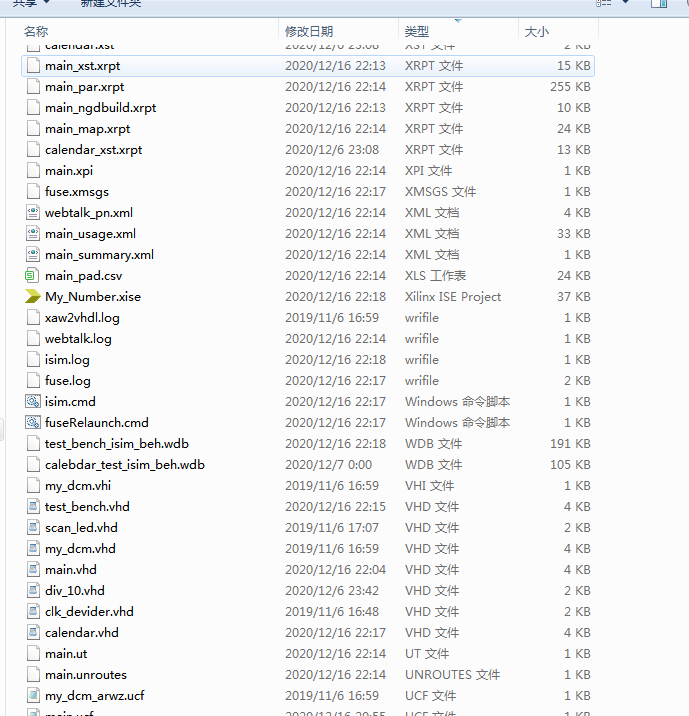Click the UT 文件 type cell
This screenshot has width=689, height=716.
[x=426, y=654]
